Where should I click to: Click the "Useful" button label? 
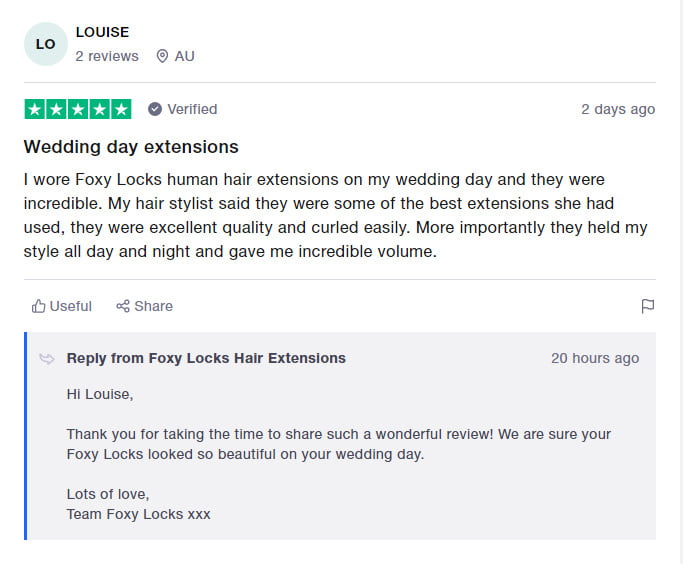coord(70,306)
